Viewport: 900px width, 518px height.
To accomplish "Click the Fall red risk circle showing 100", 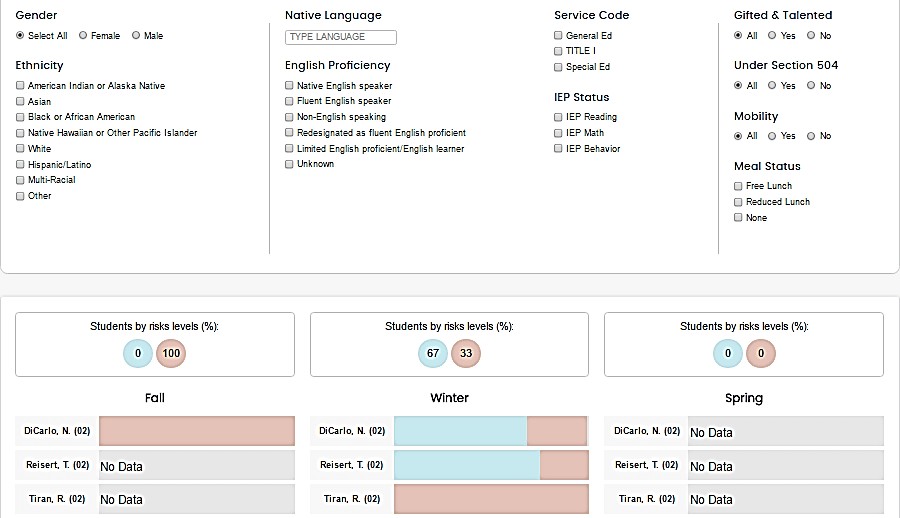I will click(171, 353).
